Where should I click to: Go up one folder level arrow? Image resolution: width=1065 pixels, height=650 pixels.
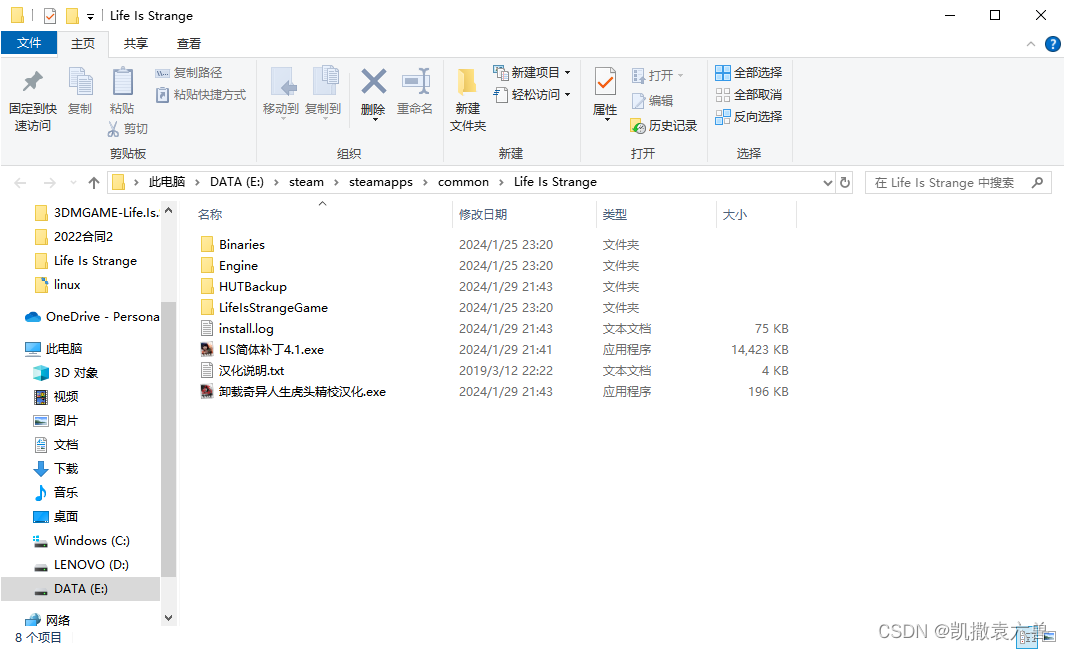94,183
